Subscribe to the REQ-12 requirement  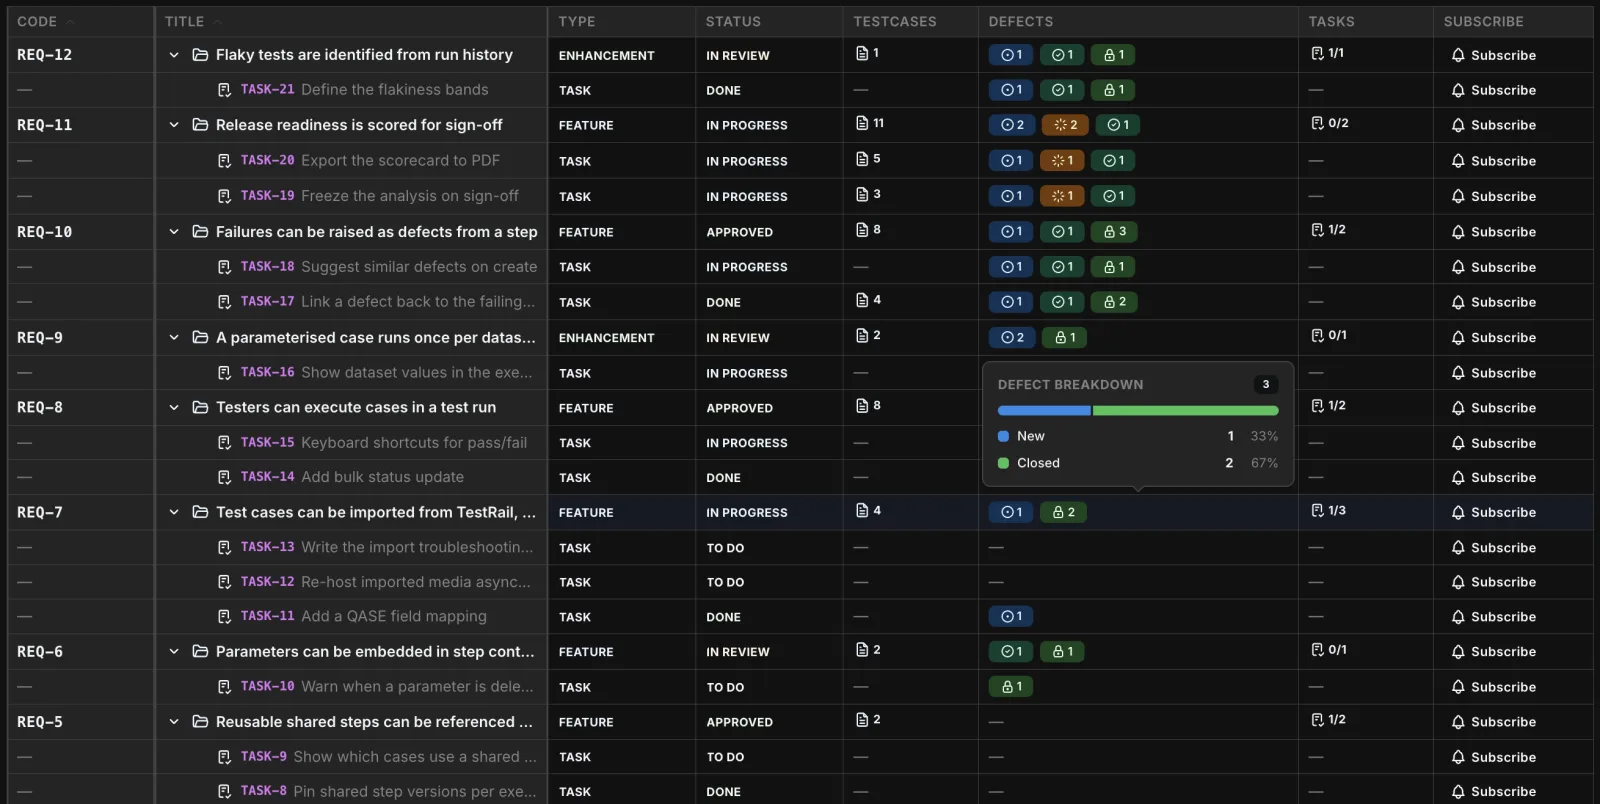(1493, 56)
